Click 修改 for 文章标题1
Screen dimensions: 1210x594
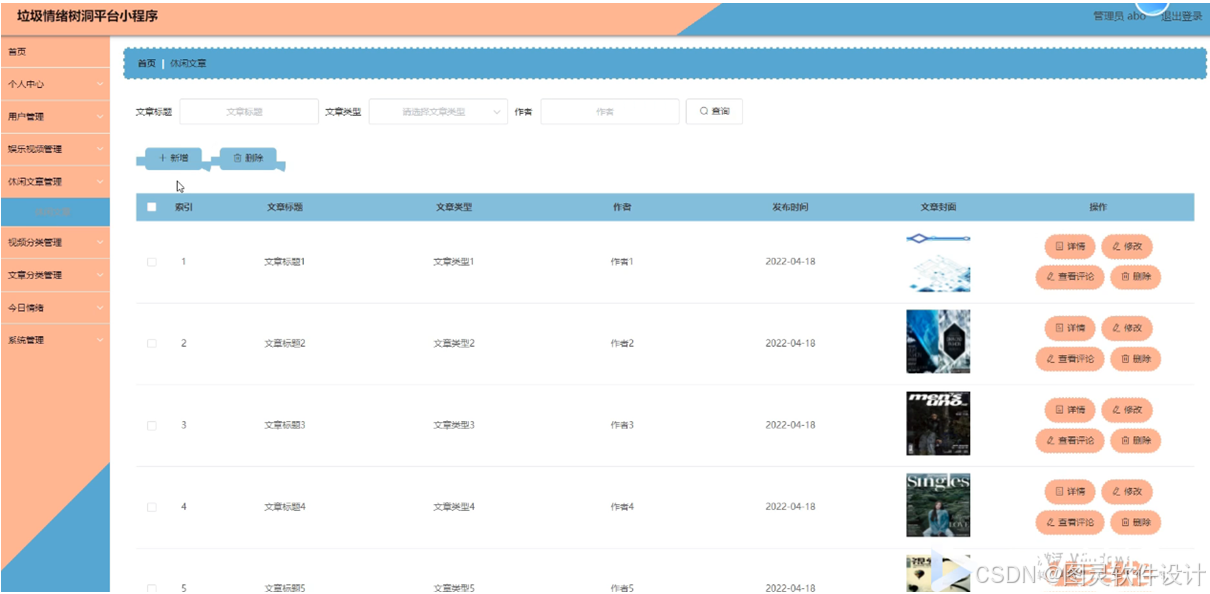click(x=1127, y=246)
